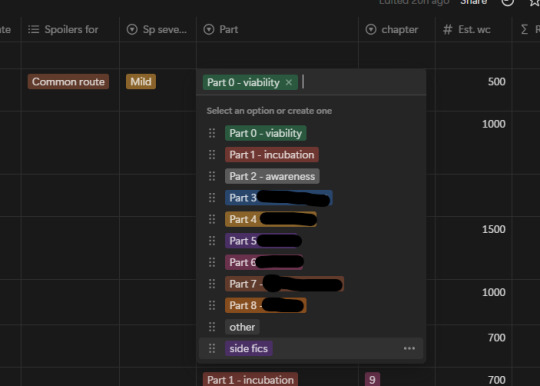540x386 pixels.
Task: Select the pink Part 6 option
Action: 264,262
